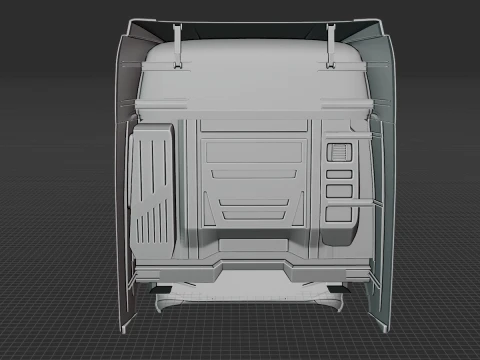Select the ventilation grille on the model's right panel
Viewport: 480px width, 360px height.
[x=339, y=153]
